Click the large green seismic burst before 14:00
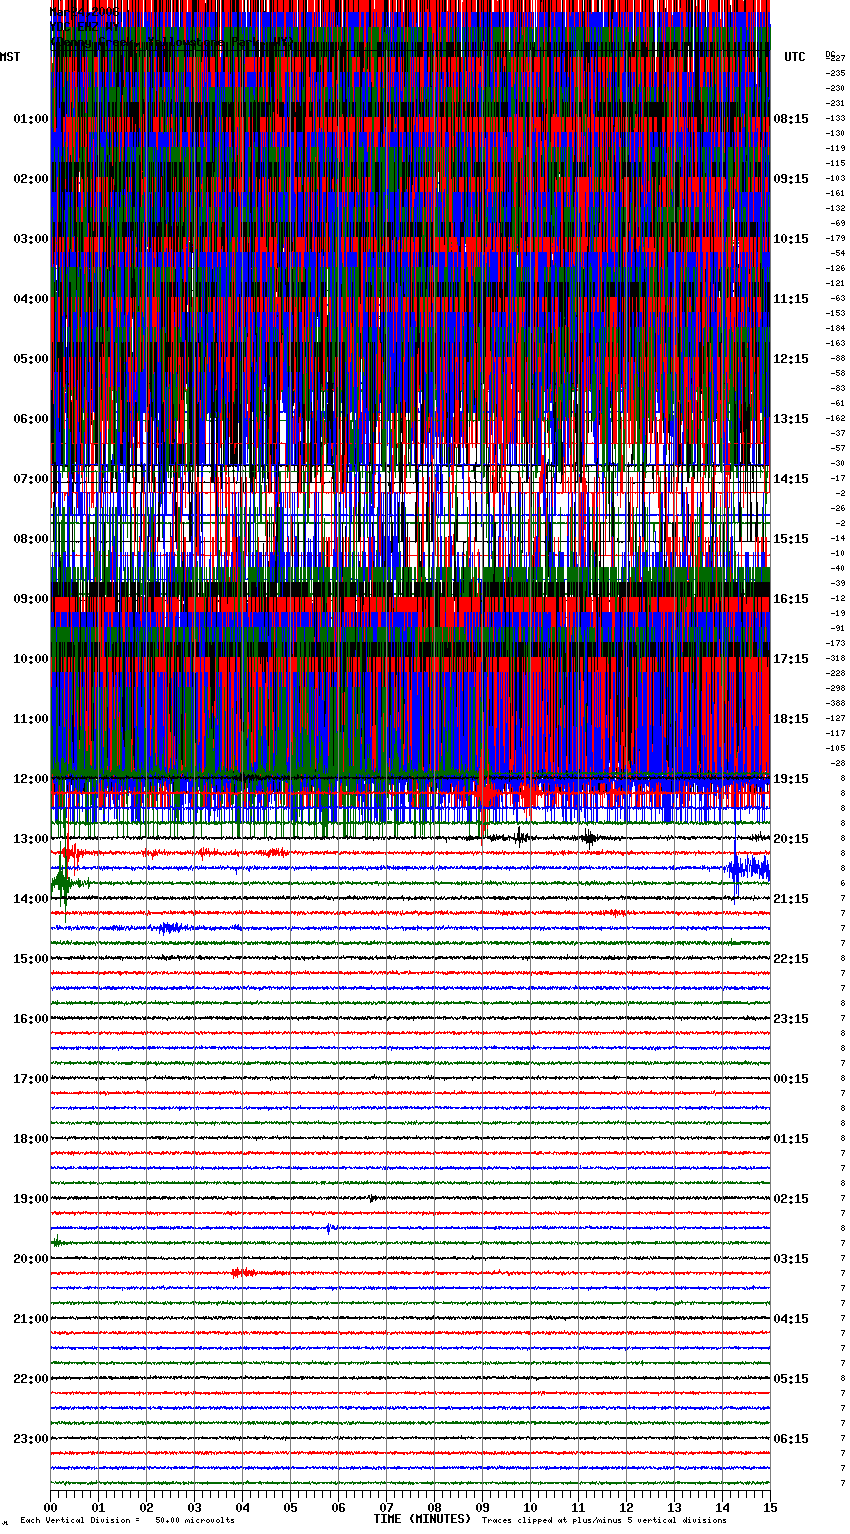Image resolution: width=850 pixels, height=1534 pixels. (64, 883)
